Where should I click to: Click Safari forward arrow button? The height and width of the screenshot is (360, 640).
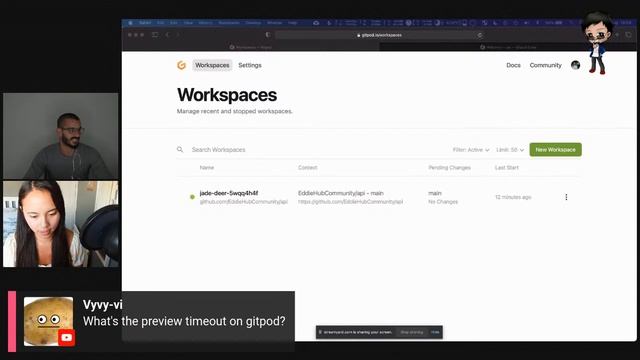[178, 35]
